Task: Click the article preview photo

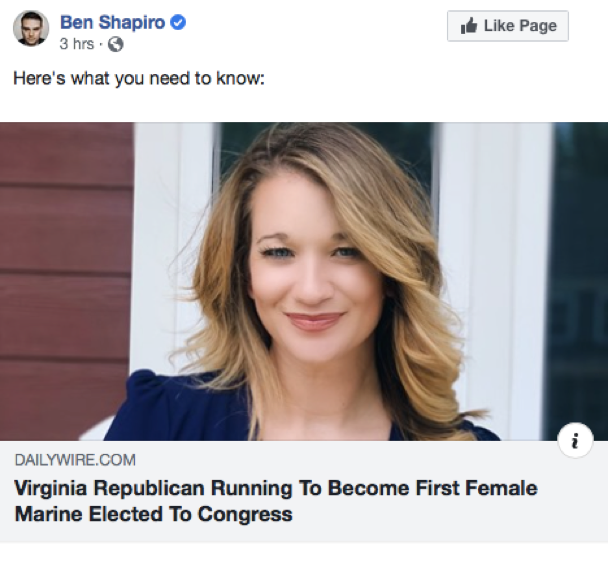Action: 304,280
